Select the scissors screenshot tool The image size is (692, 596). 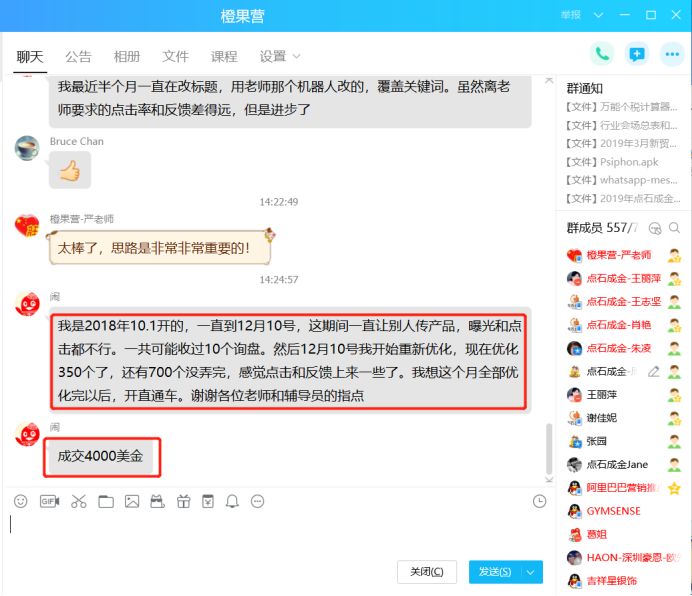point(79,501)
